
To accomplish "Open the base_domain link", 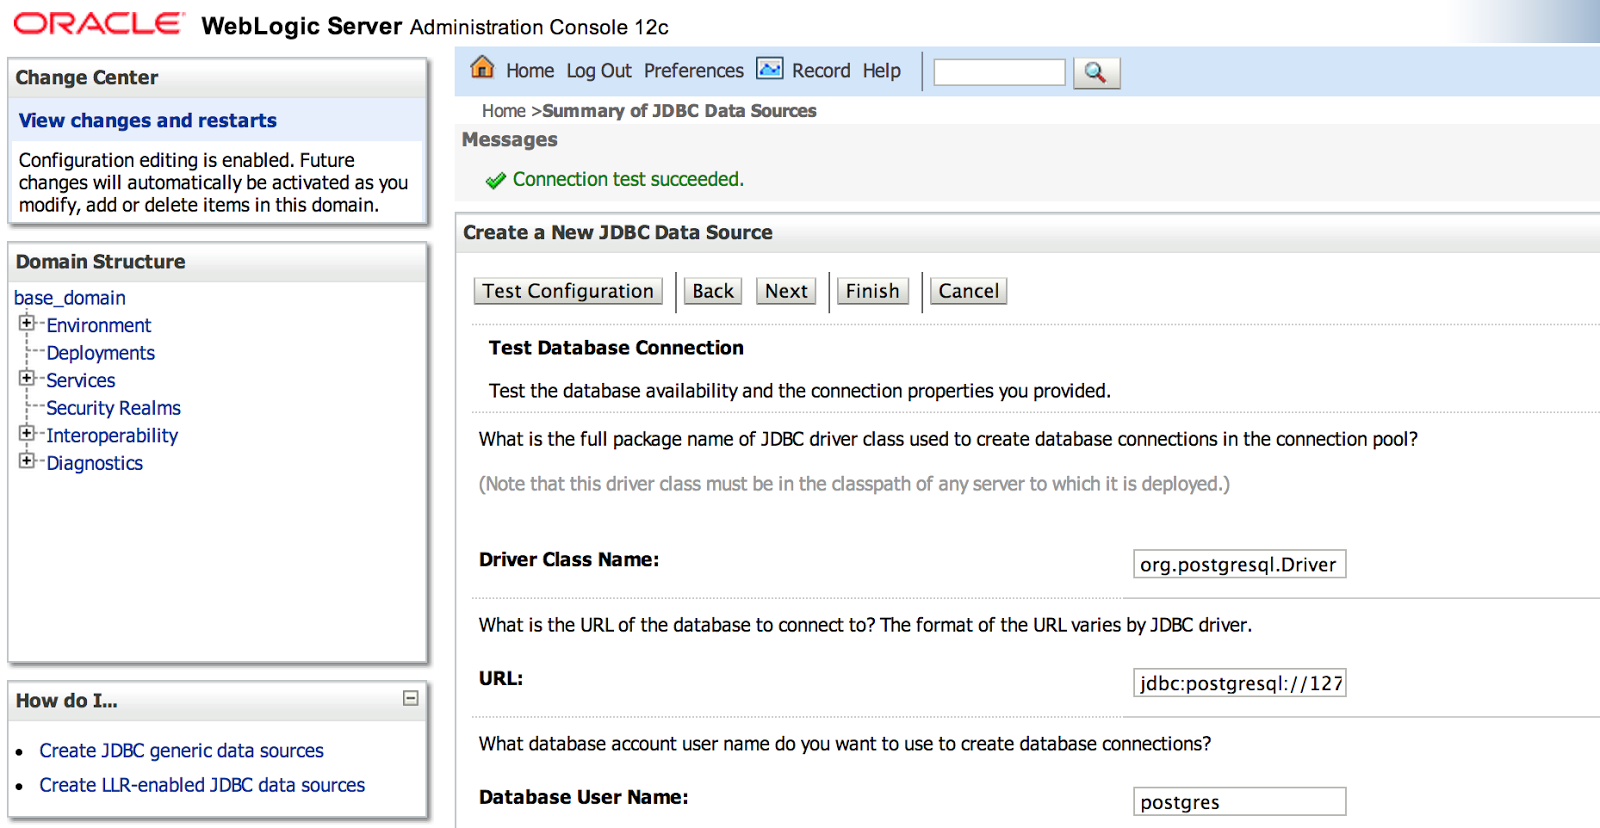I will (x=70, y=298).
